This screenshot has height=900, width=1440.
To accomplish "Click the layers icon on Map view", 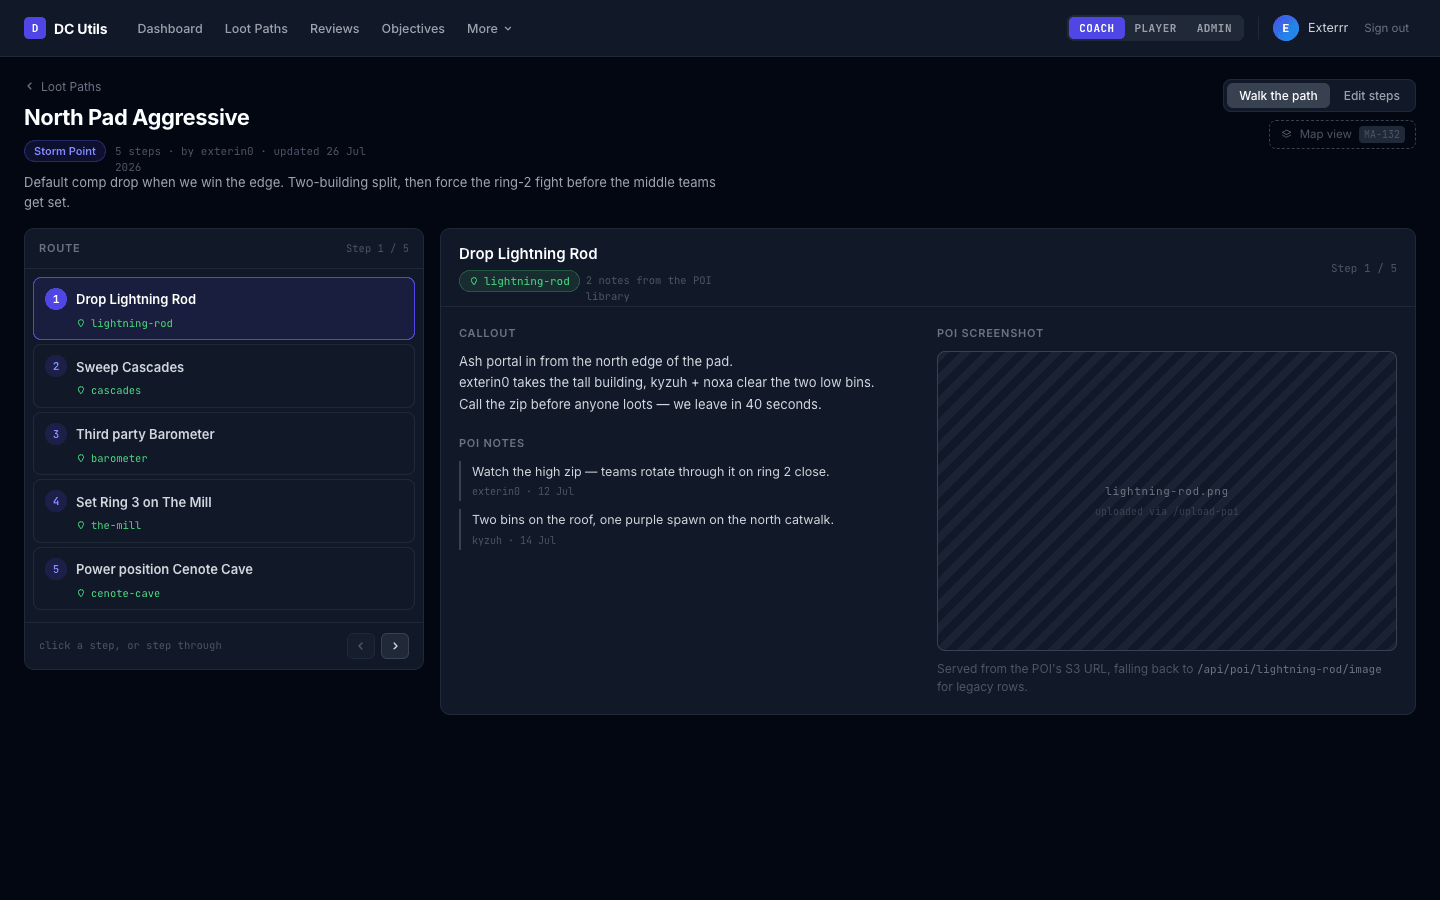I will [1286, 134].
